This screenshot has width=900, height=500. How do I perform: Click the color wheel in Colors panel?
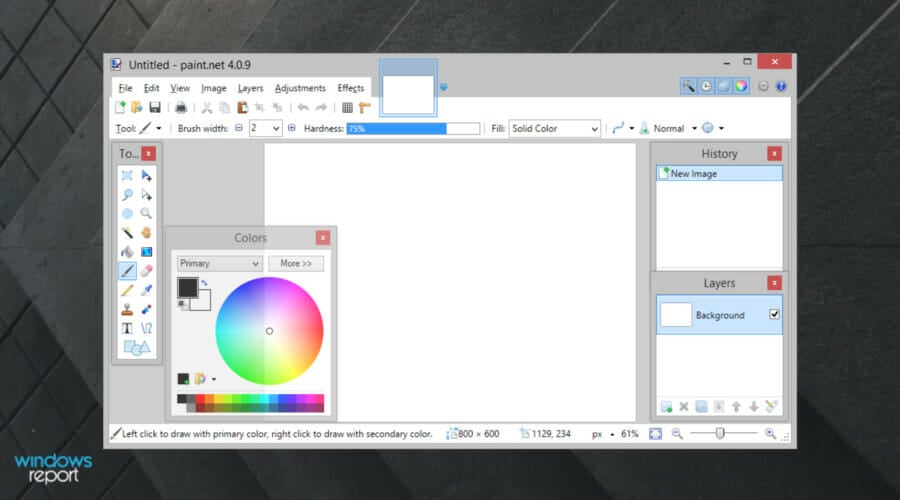point(269,331)
